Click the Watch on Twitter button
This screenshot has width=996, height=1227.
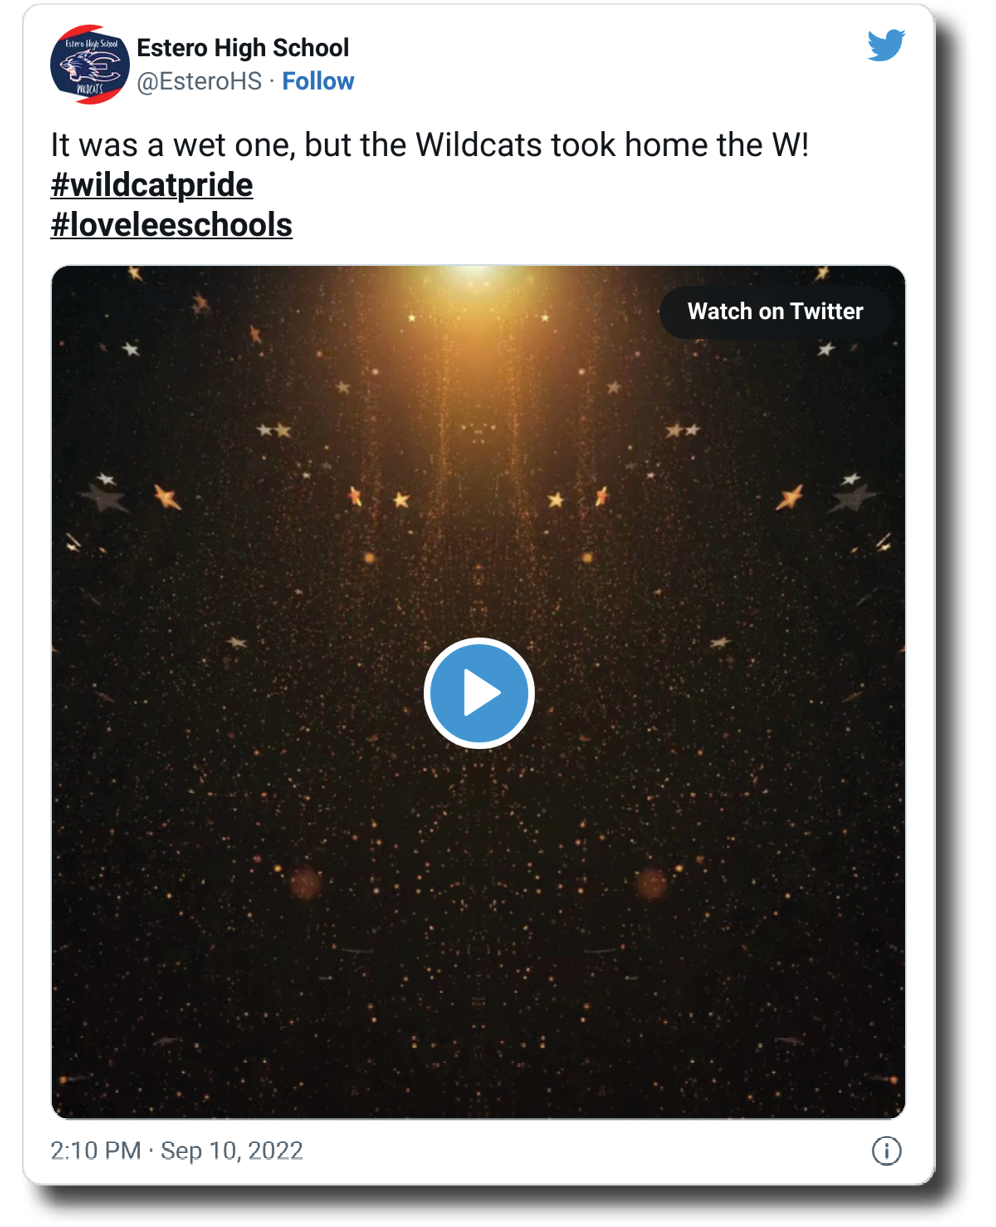(775, 312)
